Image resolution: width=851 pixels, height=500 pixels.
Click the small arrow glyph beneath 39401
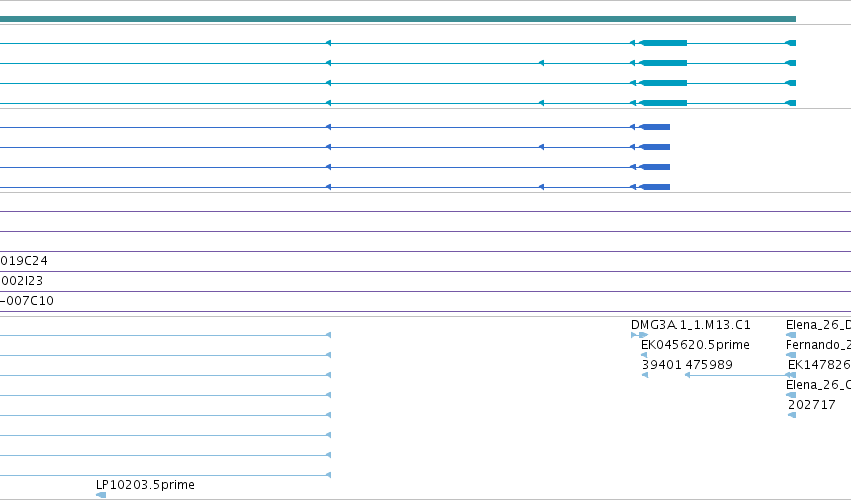click(x=645, y=375)
